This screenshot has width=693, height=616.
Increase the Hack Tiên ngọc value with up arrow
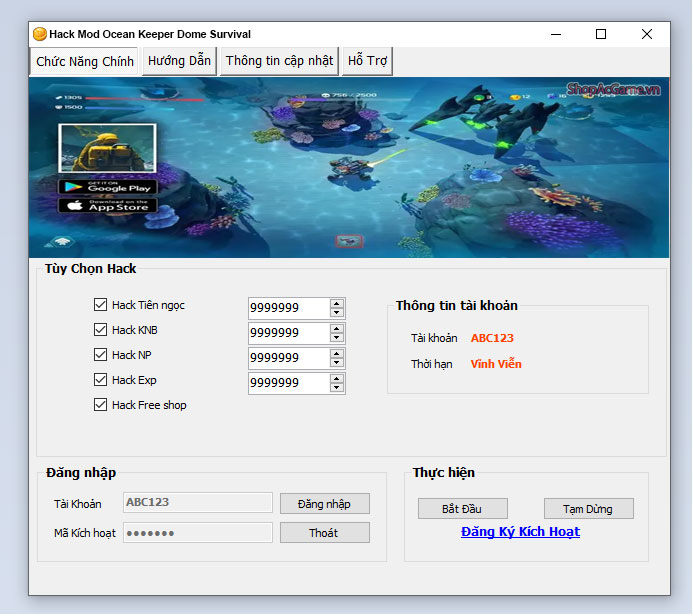coord(337,304)
